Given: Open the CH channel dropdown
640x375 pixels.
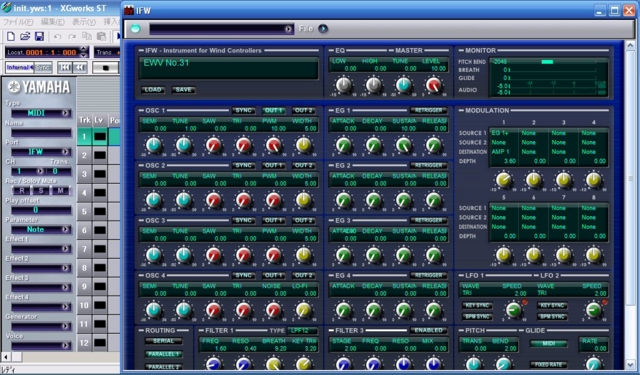Looking at the screenshot, I should coord(28,171).
